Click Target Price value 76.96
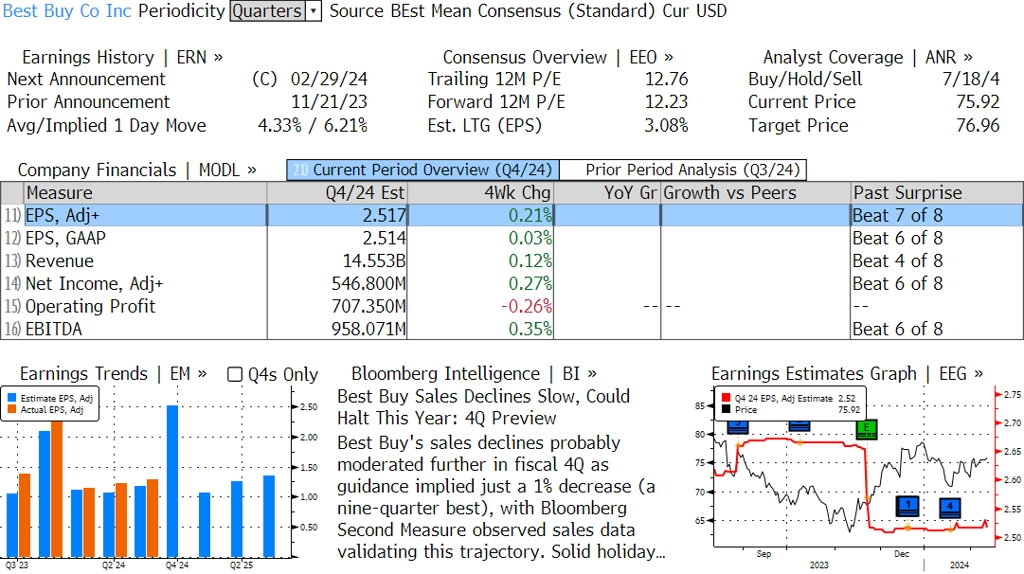 pyautogui.click(x=978, y=125)
